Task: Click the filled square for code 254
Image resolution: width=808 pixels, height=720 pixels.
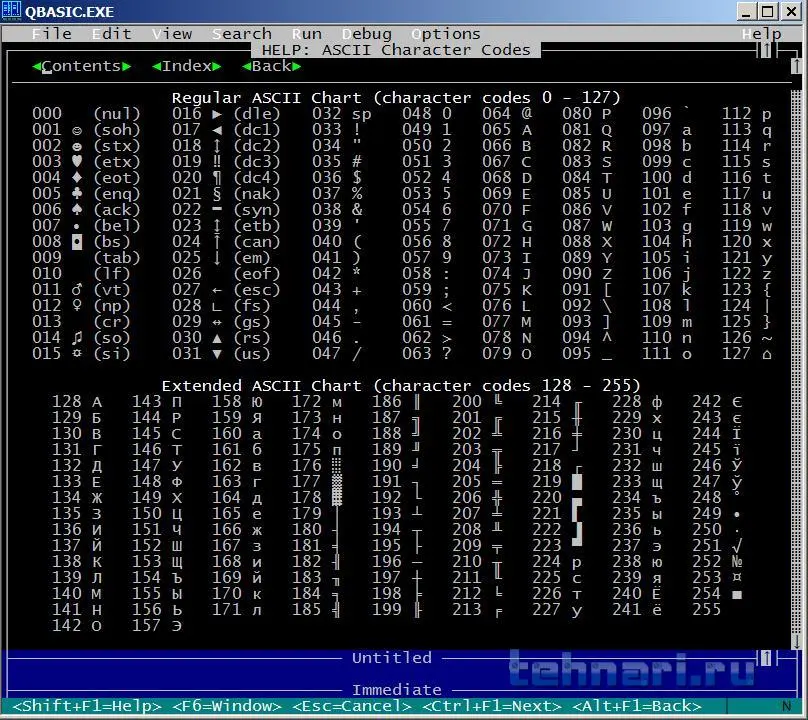Action: click(737, 595)
